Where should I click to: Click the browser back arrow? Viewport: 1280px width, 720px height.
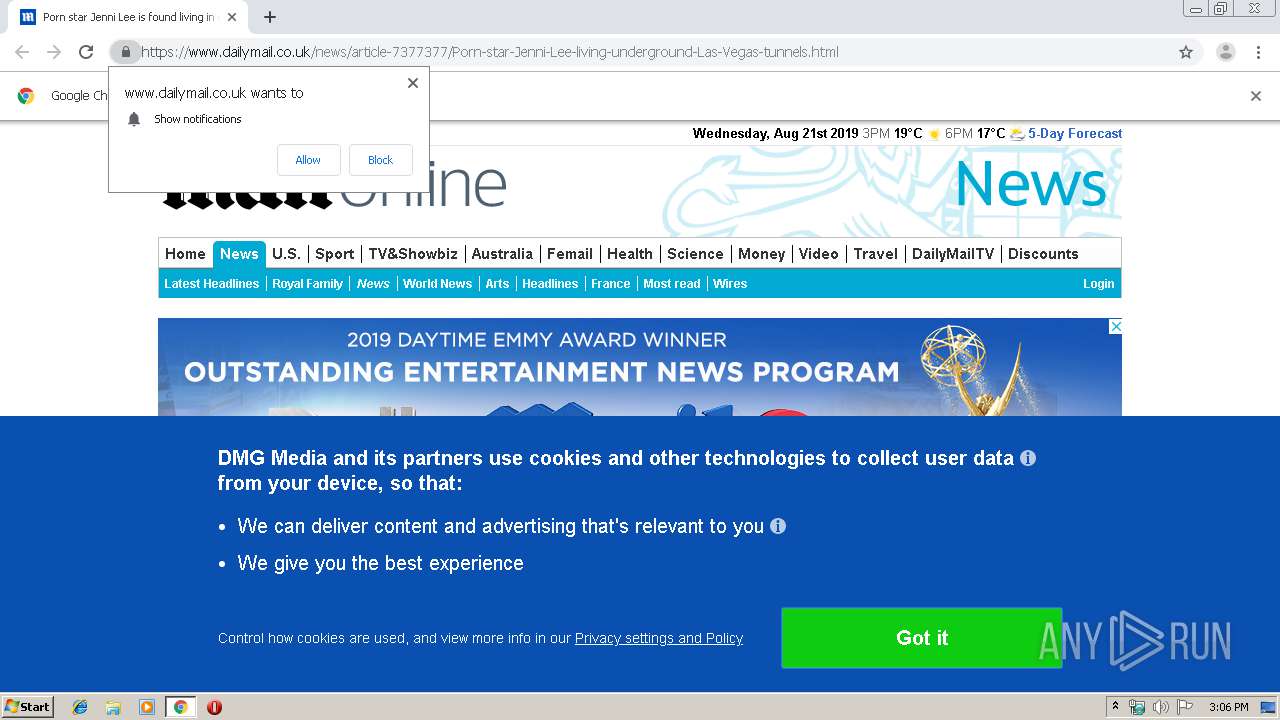22,52
